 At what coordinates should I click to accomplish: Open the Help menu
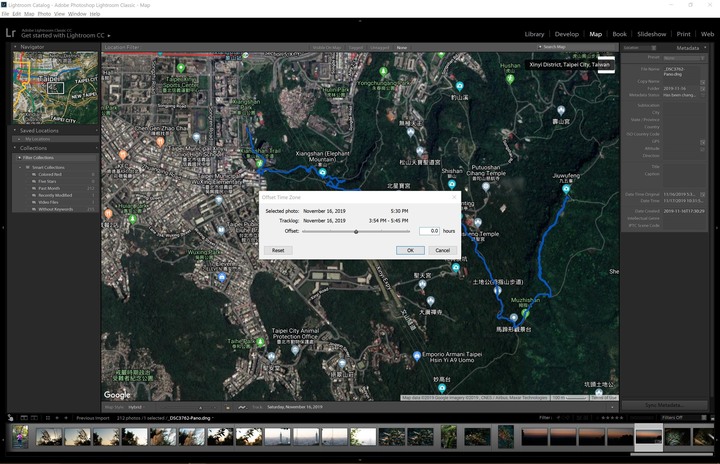pos(95,14)
